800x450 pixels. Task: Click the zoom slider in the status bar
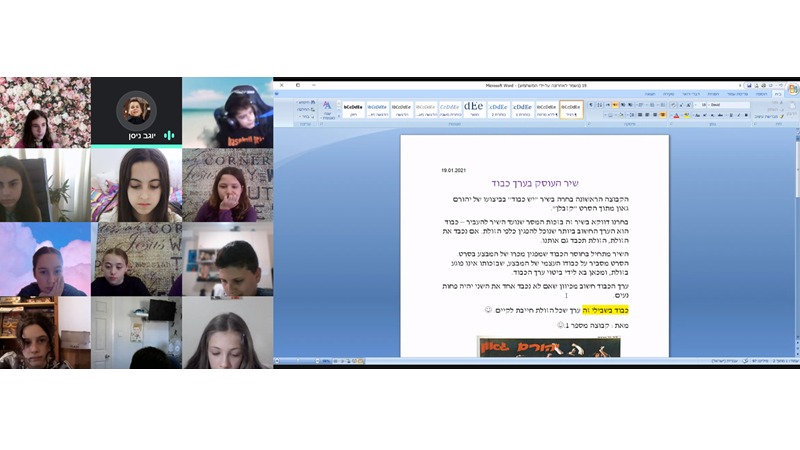(x=297, y=361)
